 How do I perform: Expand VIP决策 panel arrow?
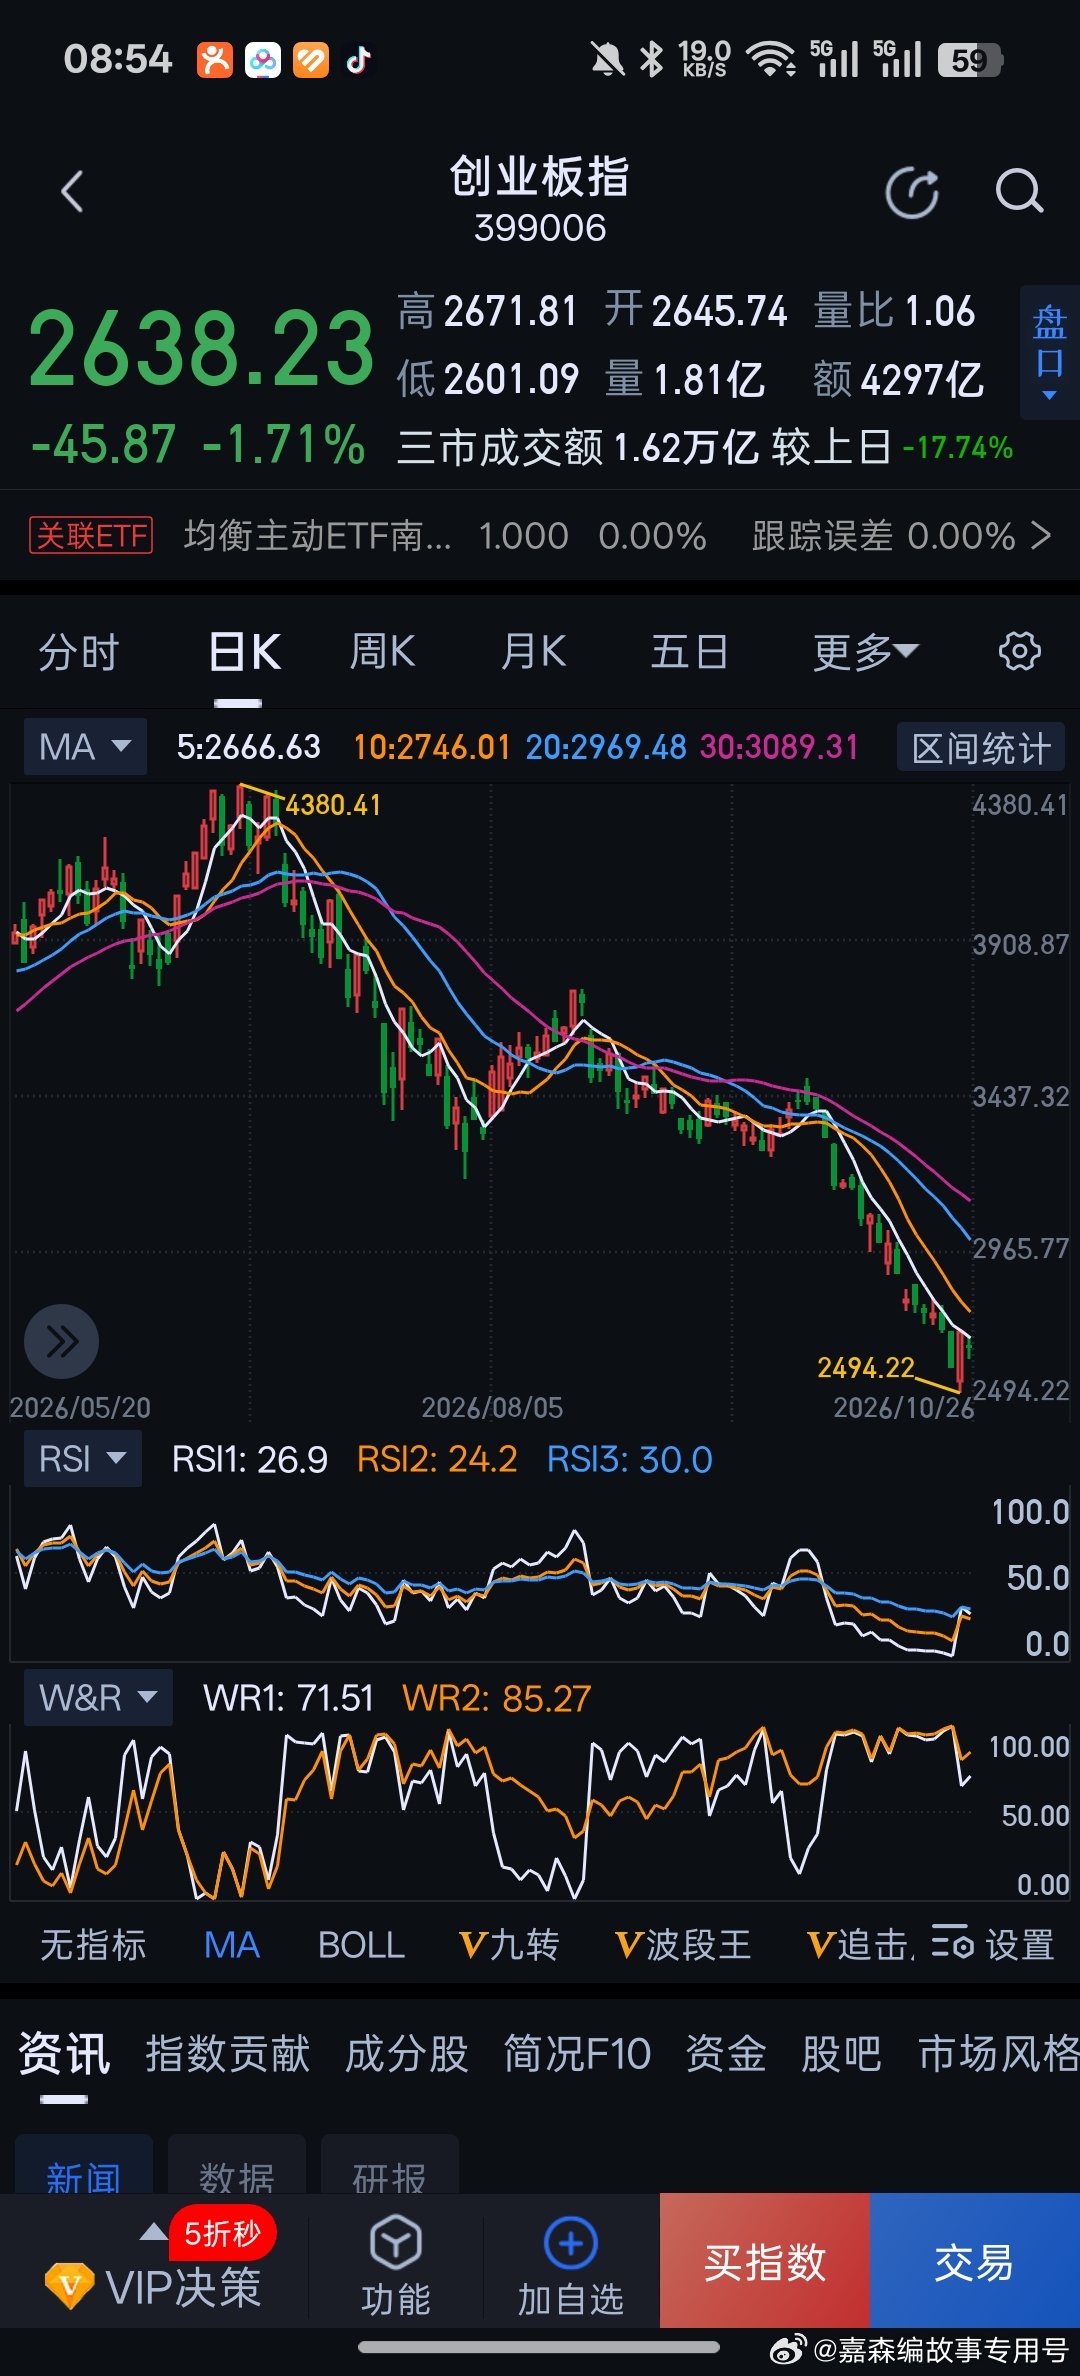[153, 2231]
